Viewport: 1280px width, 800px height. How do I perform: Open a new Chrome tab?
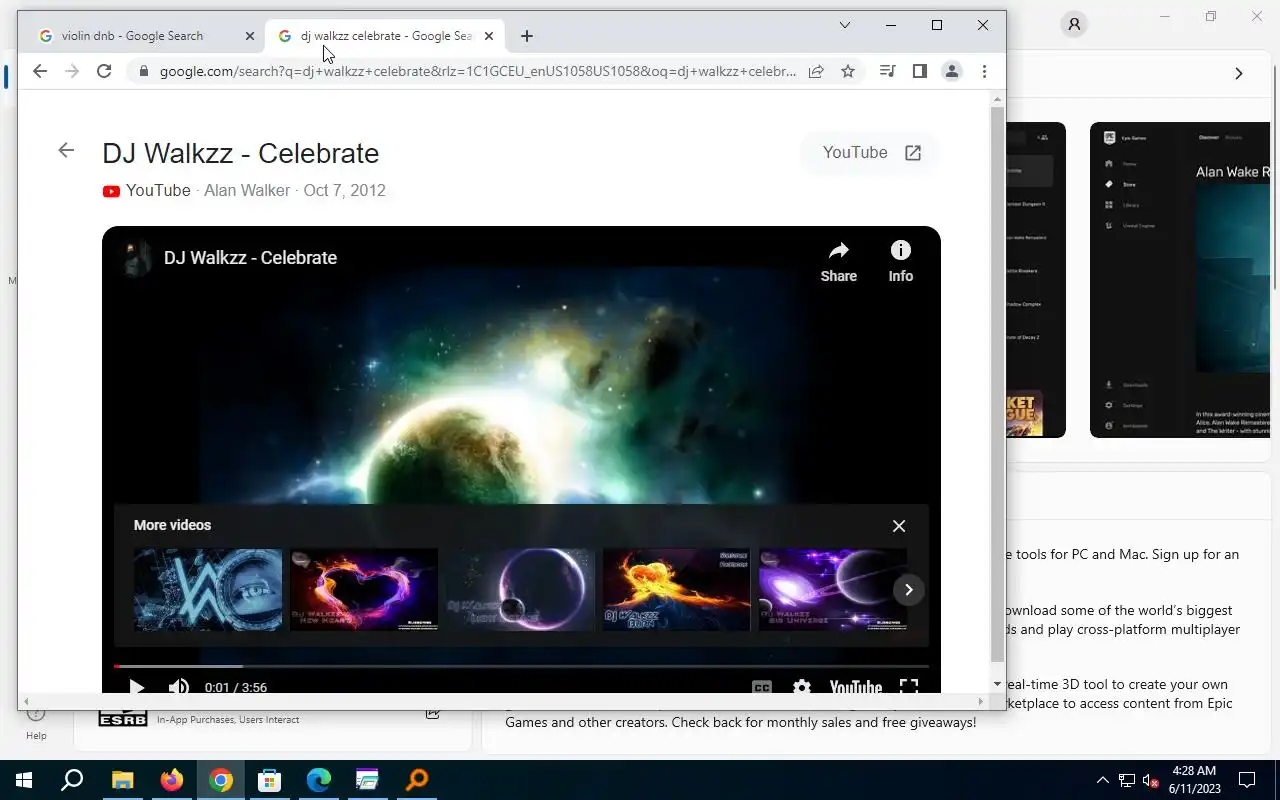(x=527, y=36)
